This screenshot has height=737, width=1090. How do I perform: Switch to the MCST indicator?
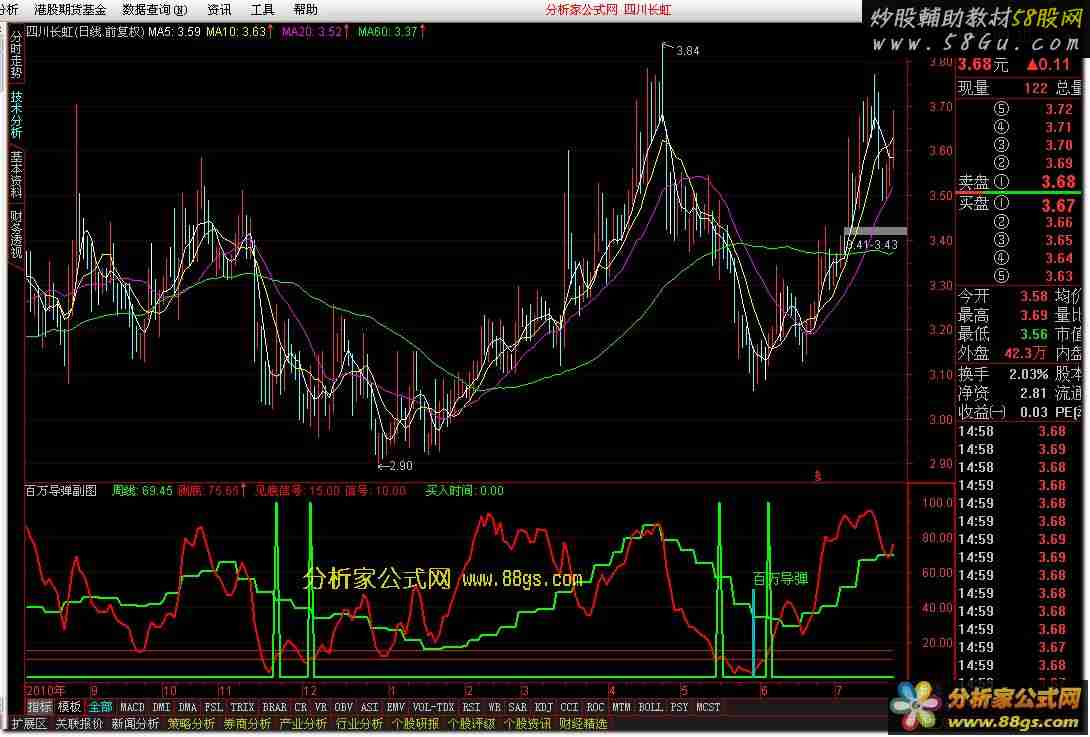tap(708, 707)
